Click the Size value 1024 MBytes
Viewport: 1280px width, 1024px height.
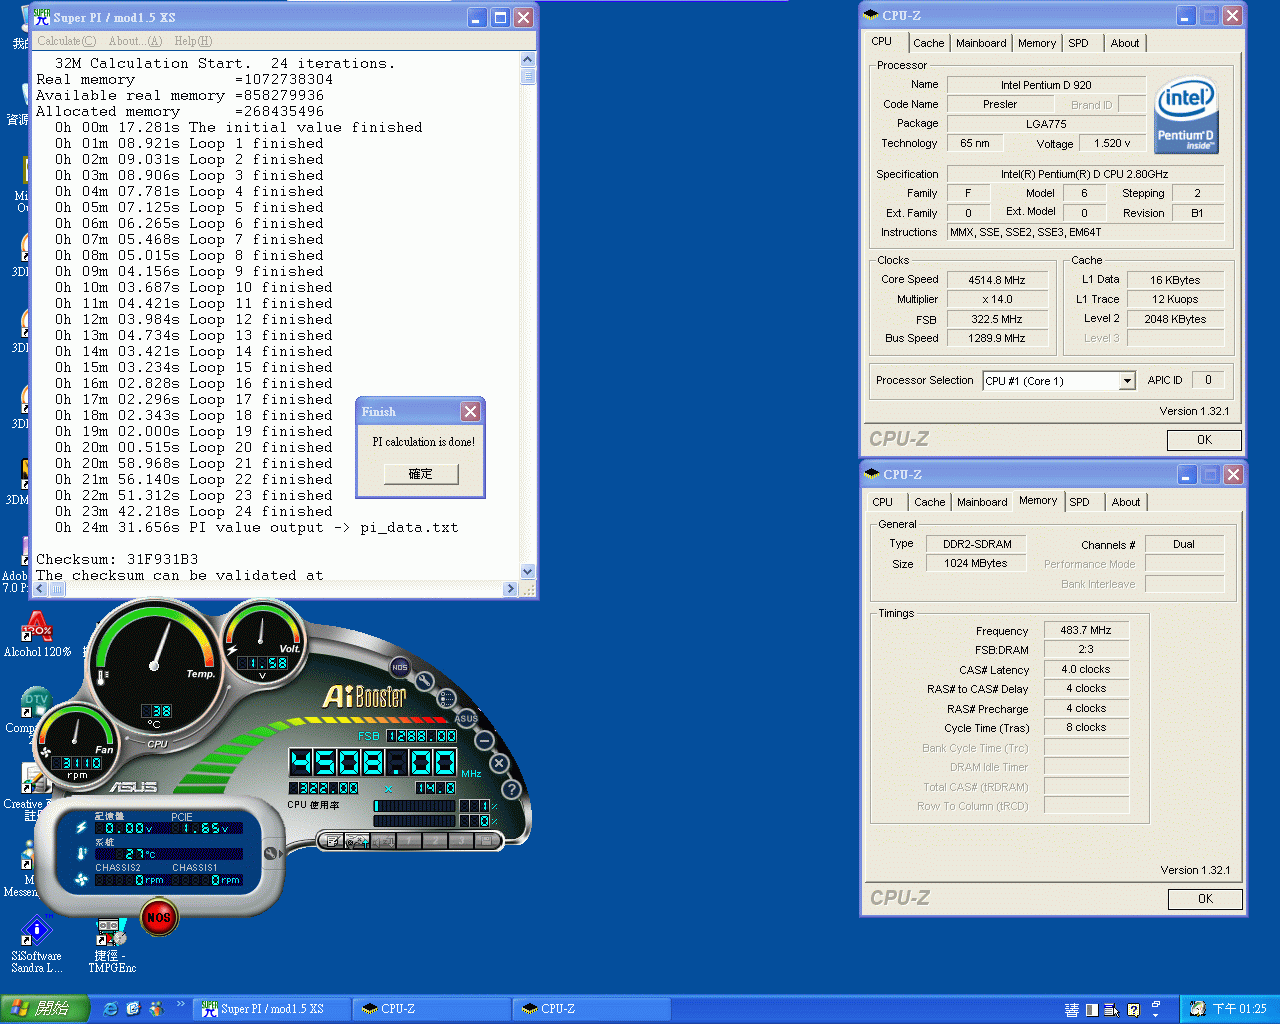[x=976, y=563]
